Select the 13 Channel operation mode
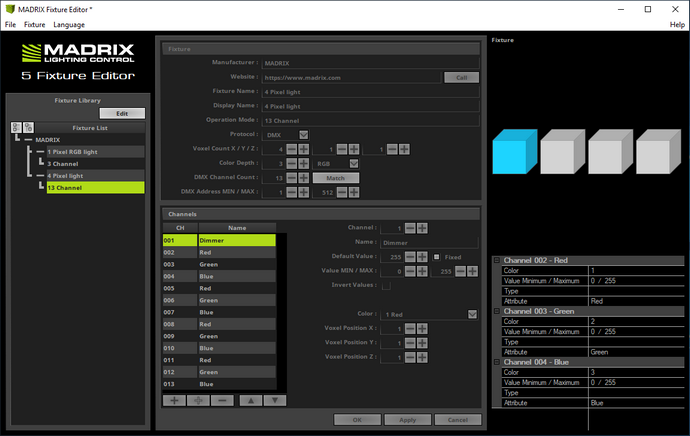 (95, 188)
